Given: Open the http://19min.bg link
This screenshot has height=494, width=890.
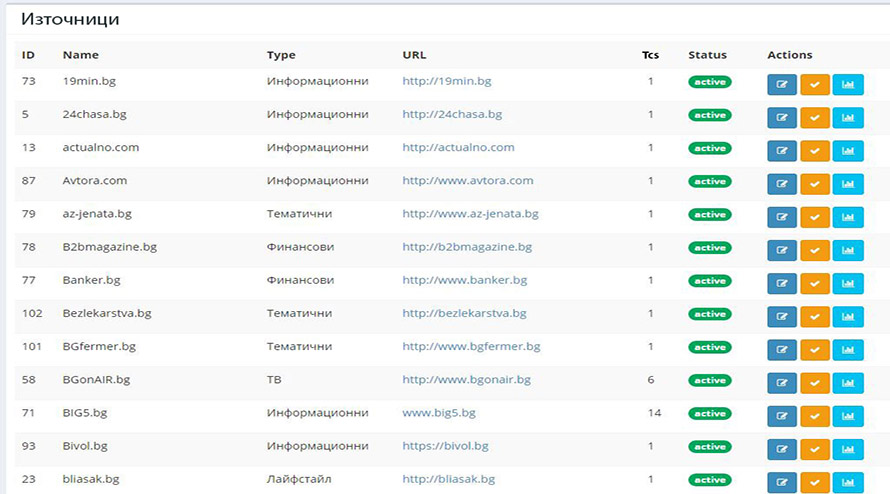Looking at the screenshot, I should [447, 81].
